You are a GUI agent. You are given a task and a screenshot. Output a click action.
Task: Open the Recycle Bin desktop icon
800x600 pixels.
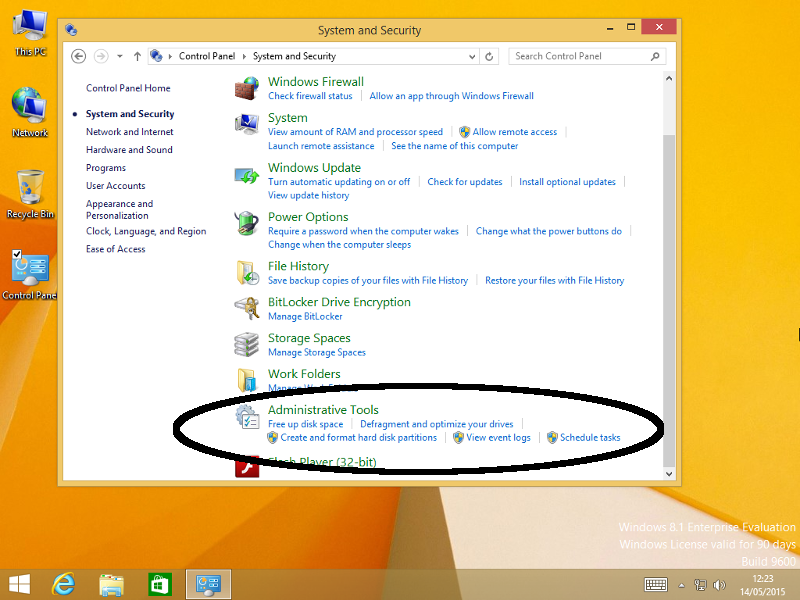(30, 194)
